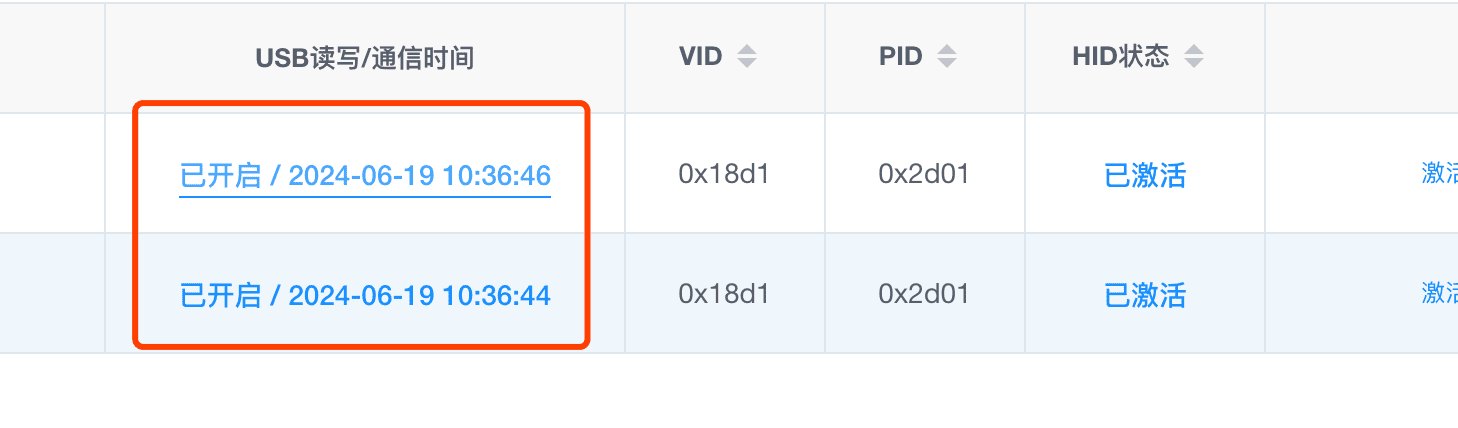Open the 已开启 / 2024-06-19 10:36:46 link
1458x428 pixels.
click(365, 176)
